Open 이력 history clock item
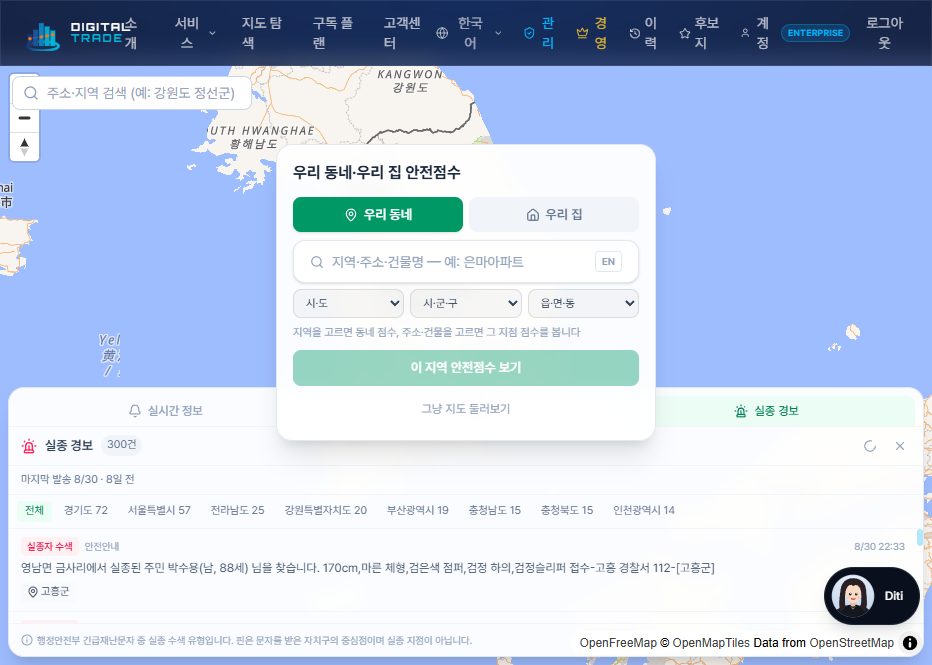Screen dimensions: 932x665 (643, 33)
